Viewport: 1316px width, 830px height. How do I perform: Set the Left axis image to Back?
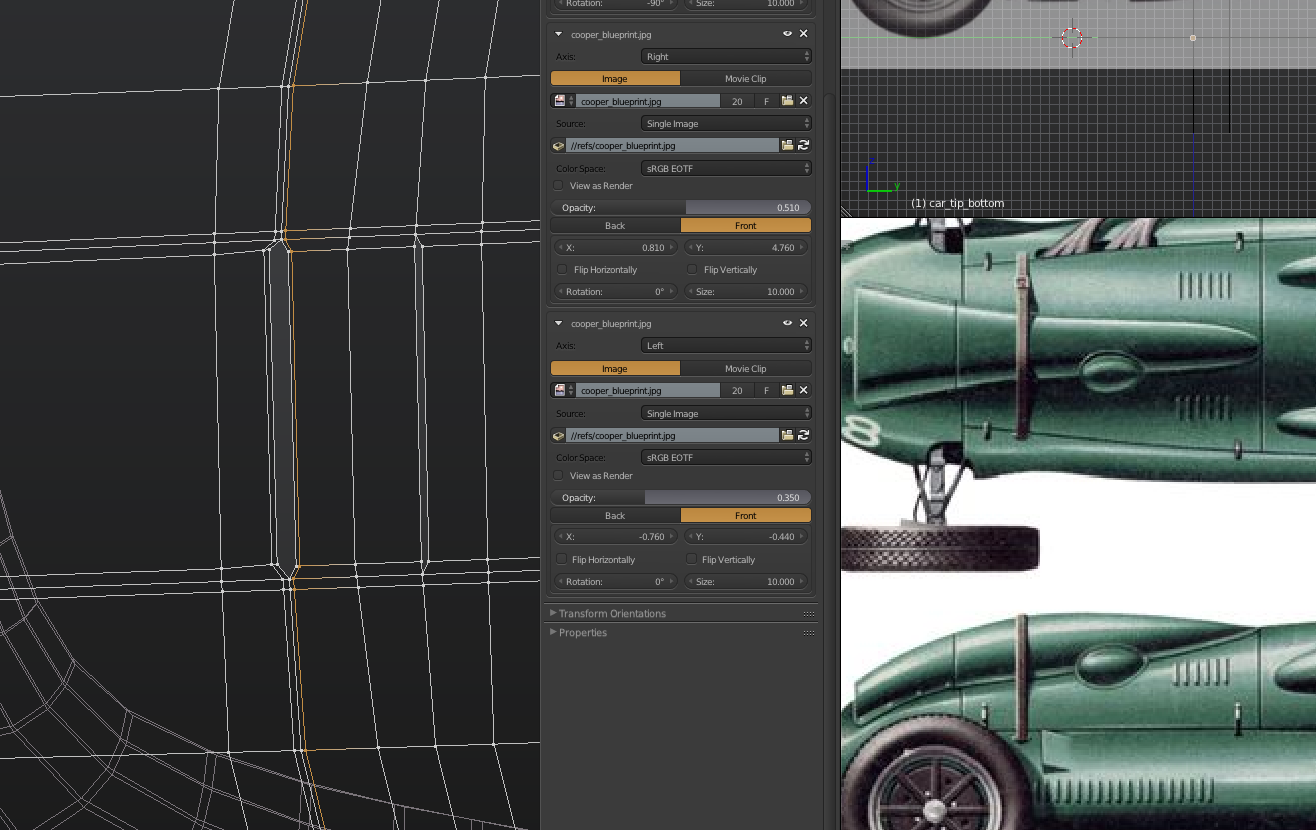pos(615,516)
